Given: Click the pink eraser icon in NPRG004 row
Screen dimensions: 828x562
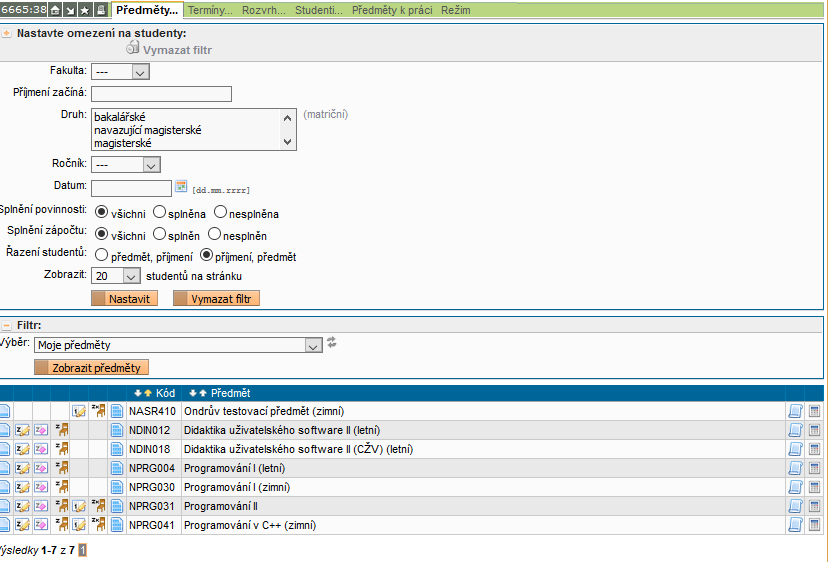Looking at the screenshot, I should coord(41,468).
